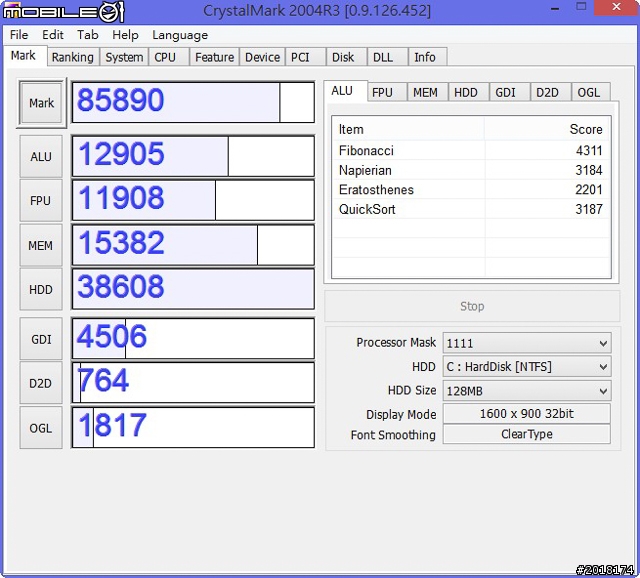
Task: Open the Edit menu
Action: pos(53,35)
